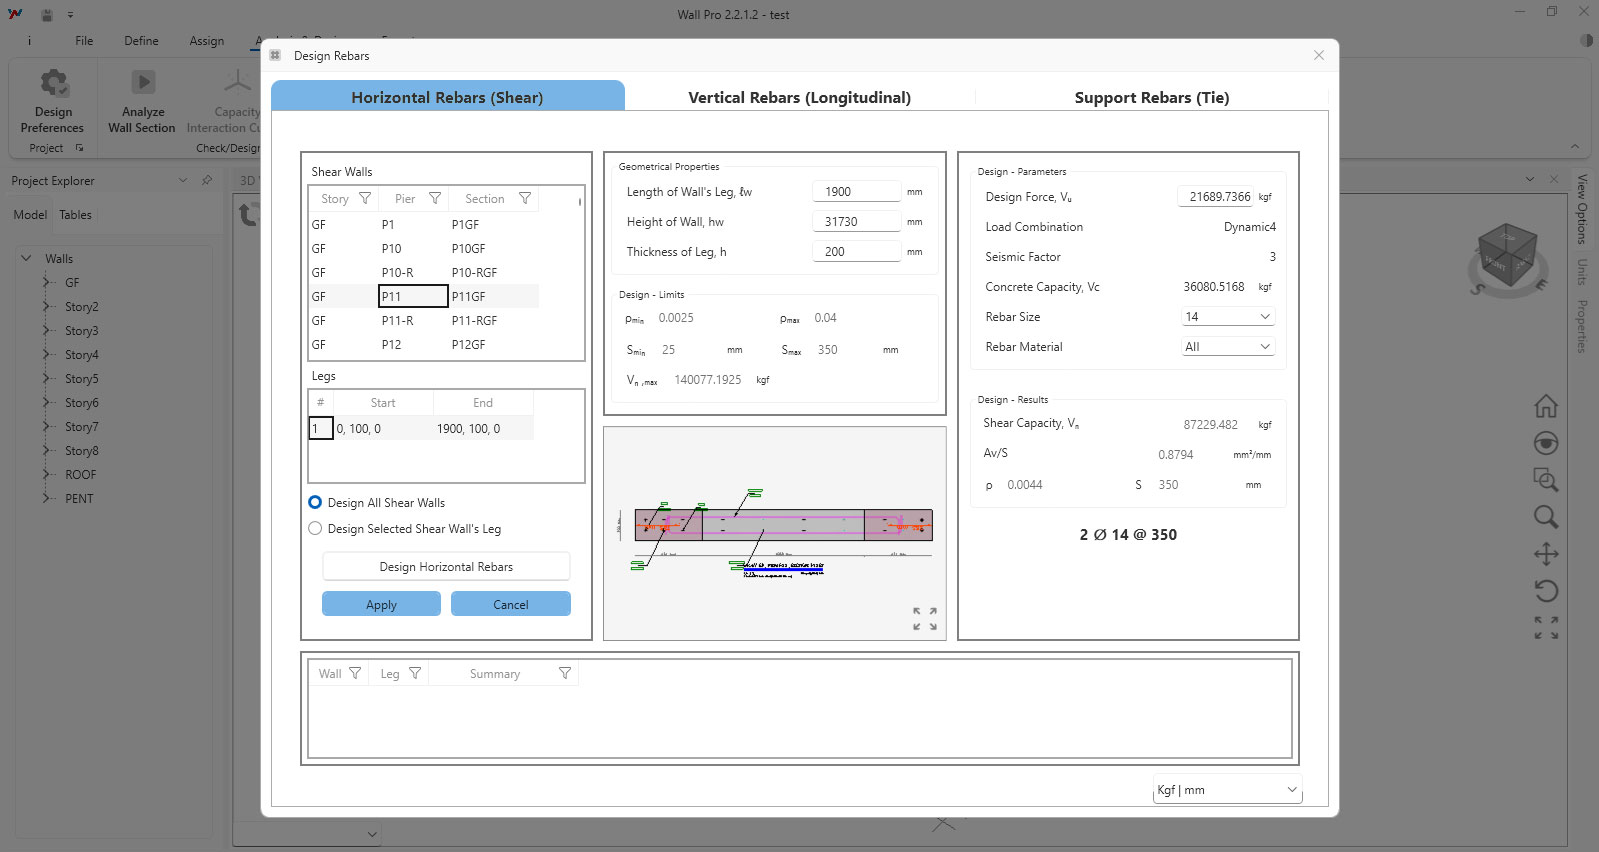Expand the Story2 tree node
1599x852 pixels.
(46, 307)
